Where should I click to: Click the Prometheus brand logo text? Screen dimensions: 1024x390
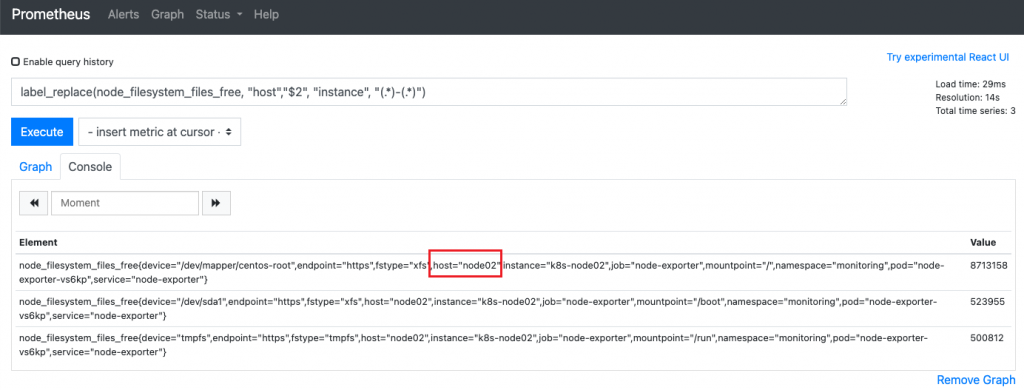click(x=51, y=14)
